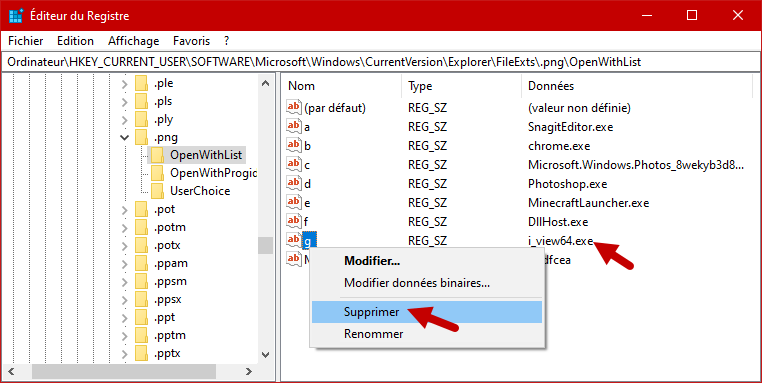
Task: Click the UserChoice folder icon
Action: coord(157,192)
